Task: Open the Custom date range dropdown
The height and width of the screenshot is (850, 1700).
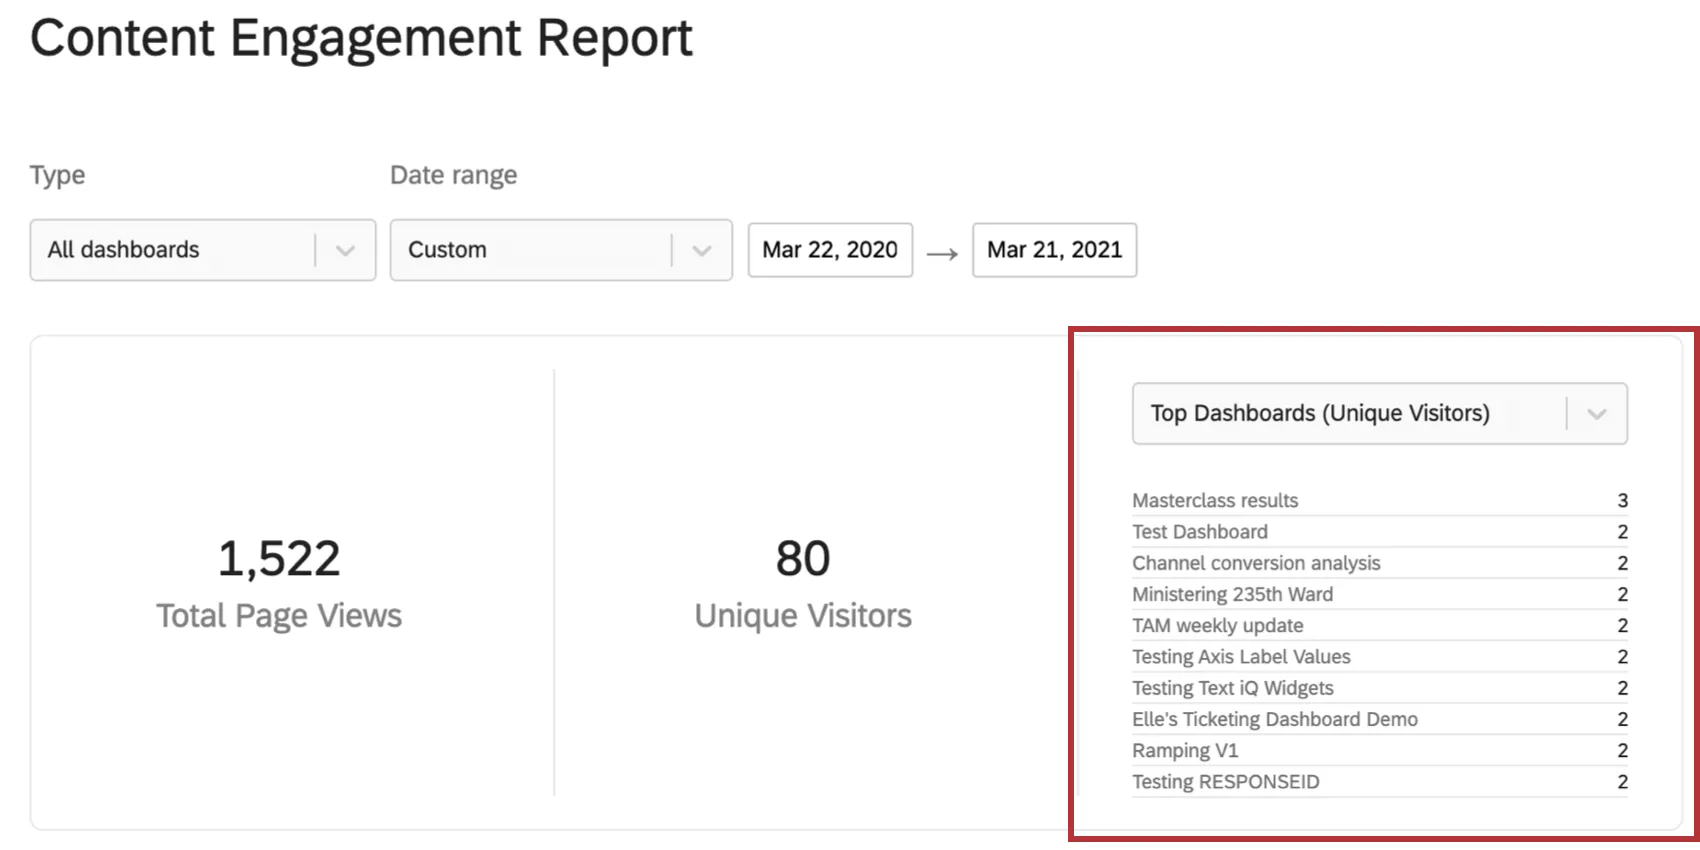Action: tap(561, 250)
